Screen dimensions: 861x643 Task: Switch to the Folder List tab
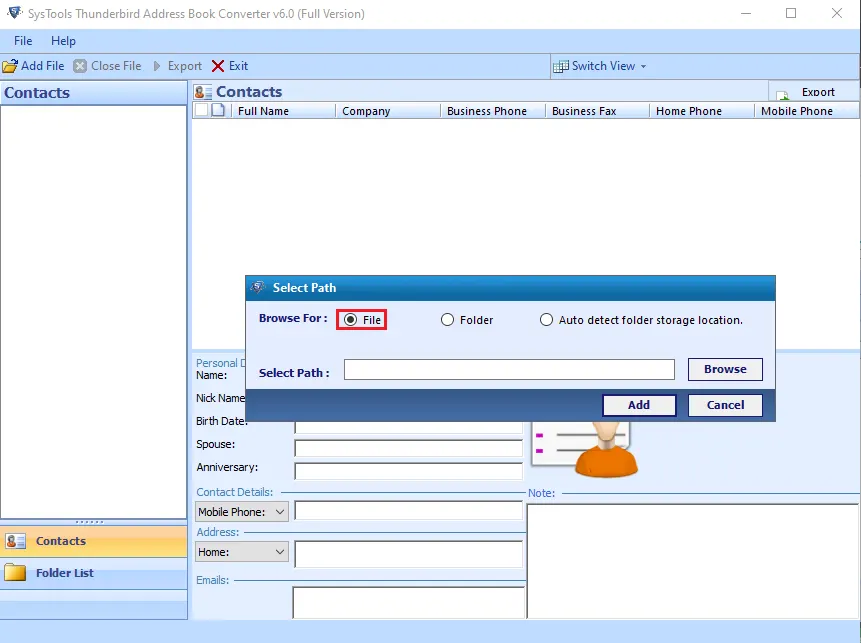94,573
